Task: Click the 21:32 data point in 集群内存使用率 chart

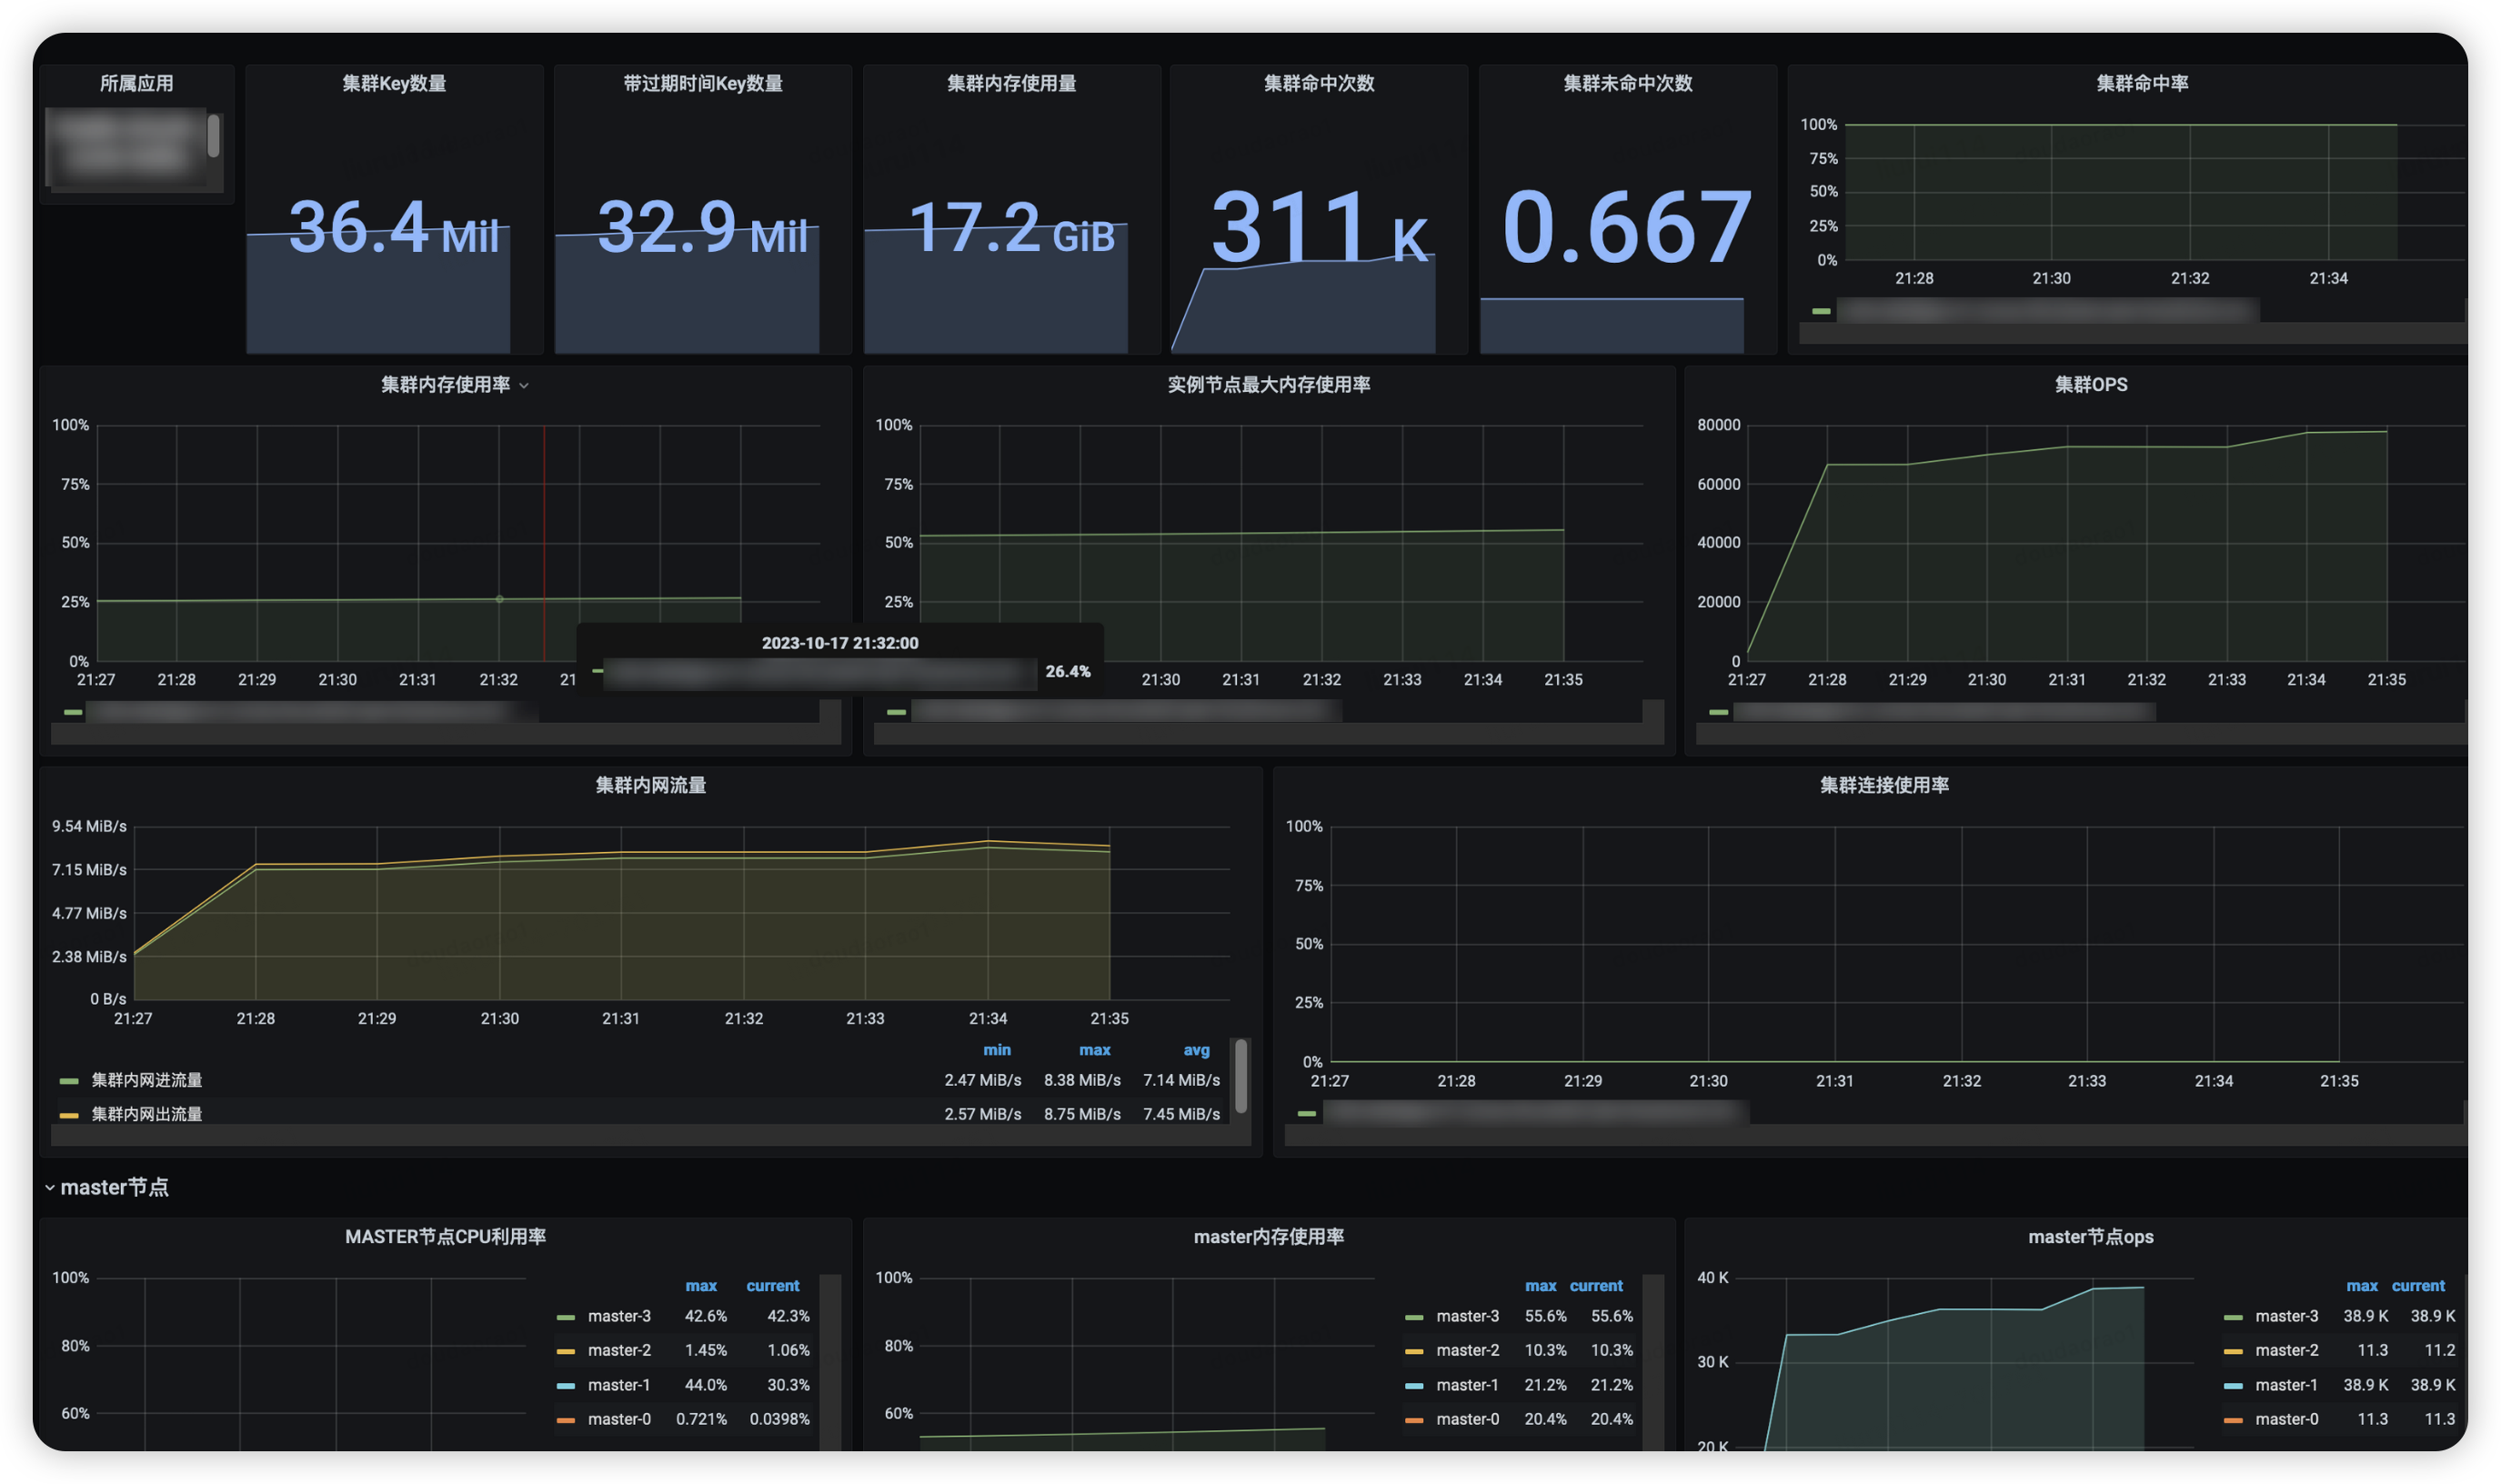Action: tap(499, 599)
